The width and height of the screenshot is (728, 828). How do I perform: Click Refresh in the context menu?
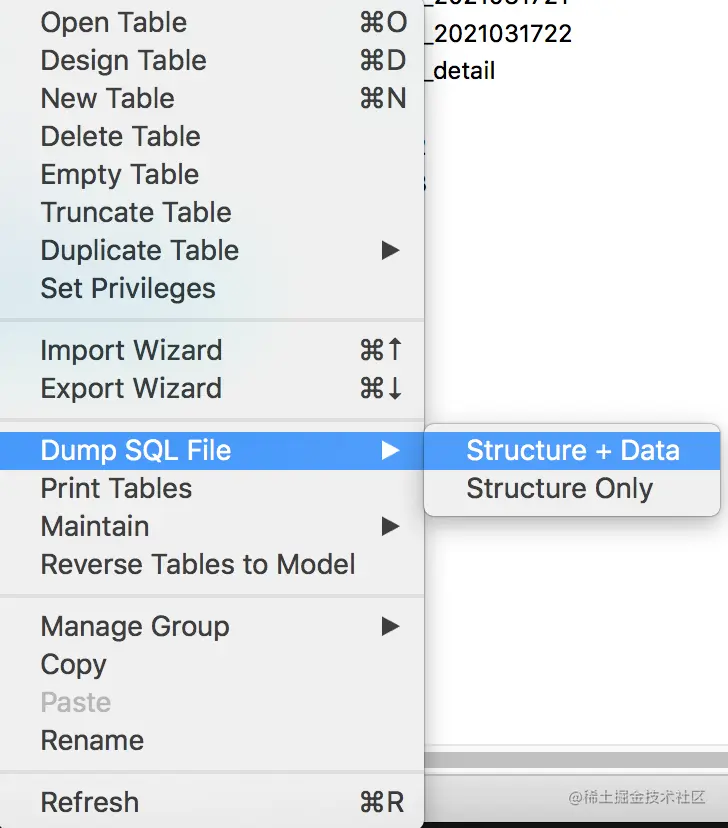coord(89,803)
